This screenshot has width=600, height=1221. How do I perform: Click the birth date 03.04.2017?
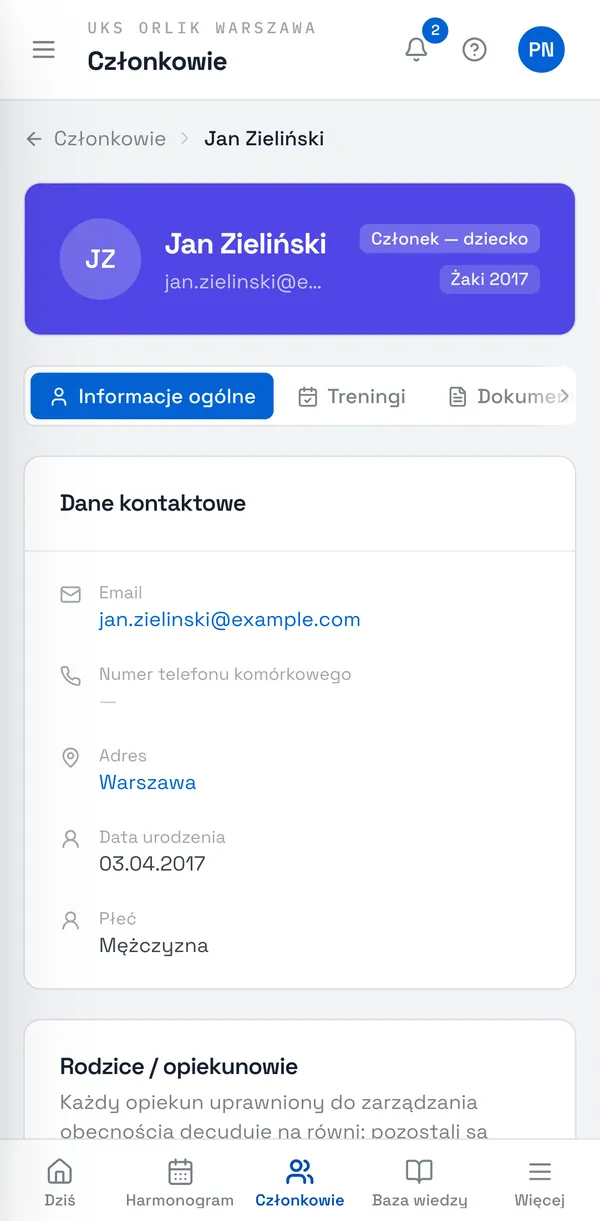(x=152, y=864)
